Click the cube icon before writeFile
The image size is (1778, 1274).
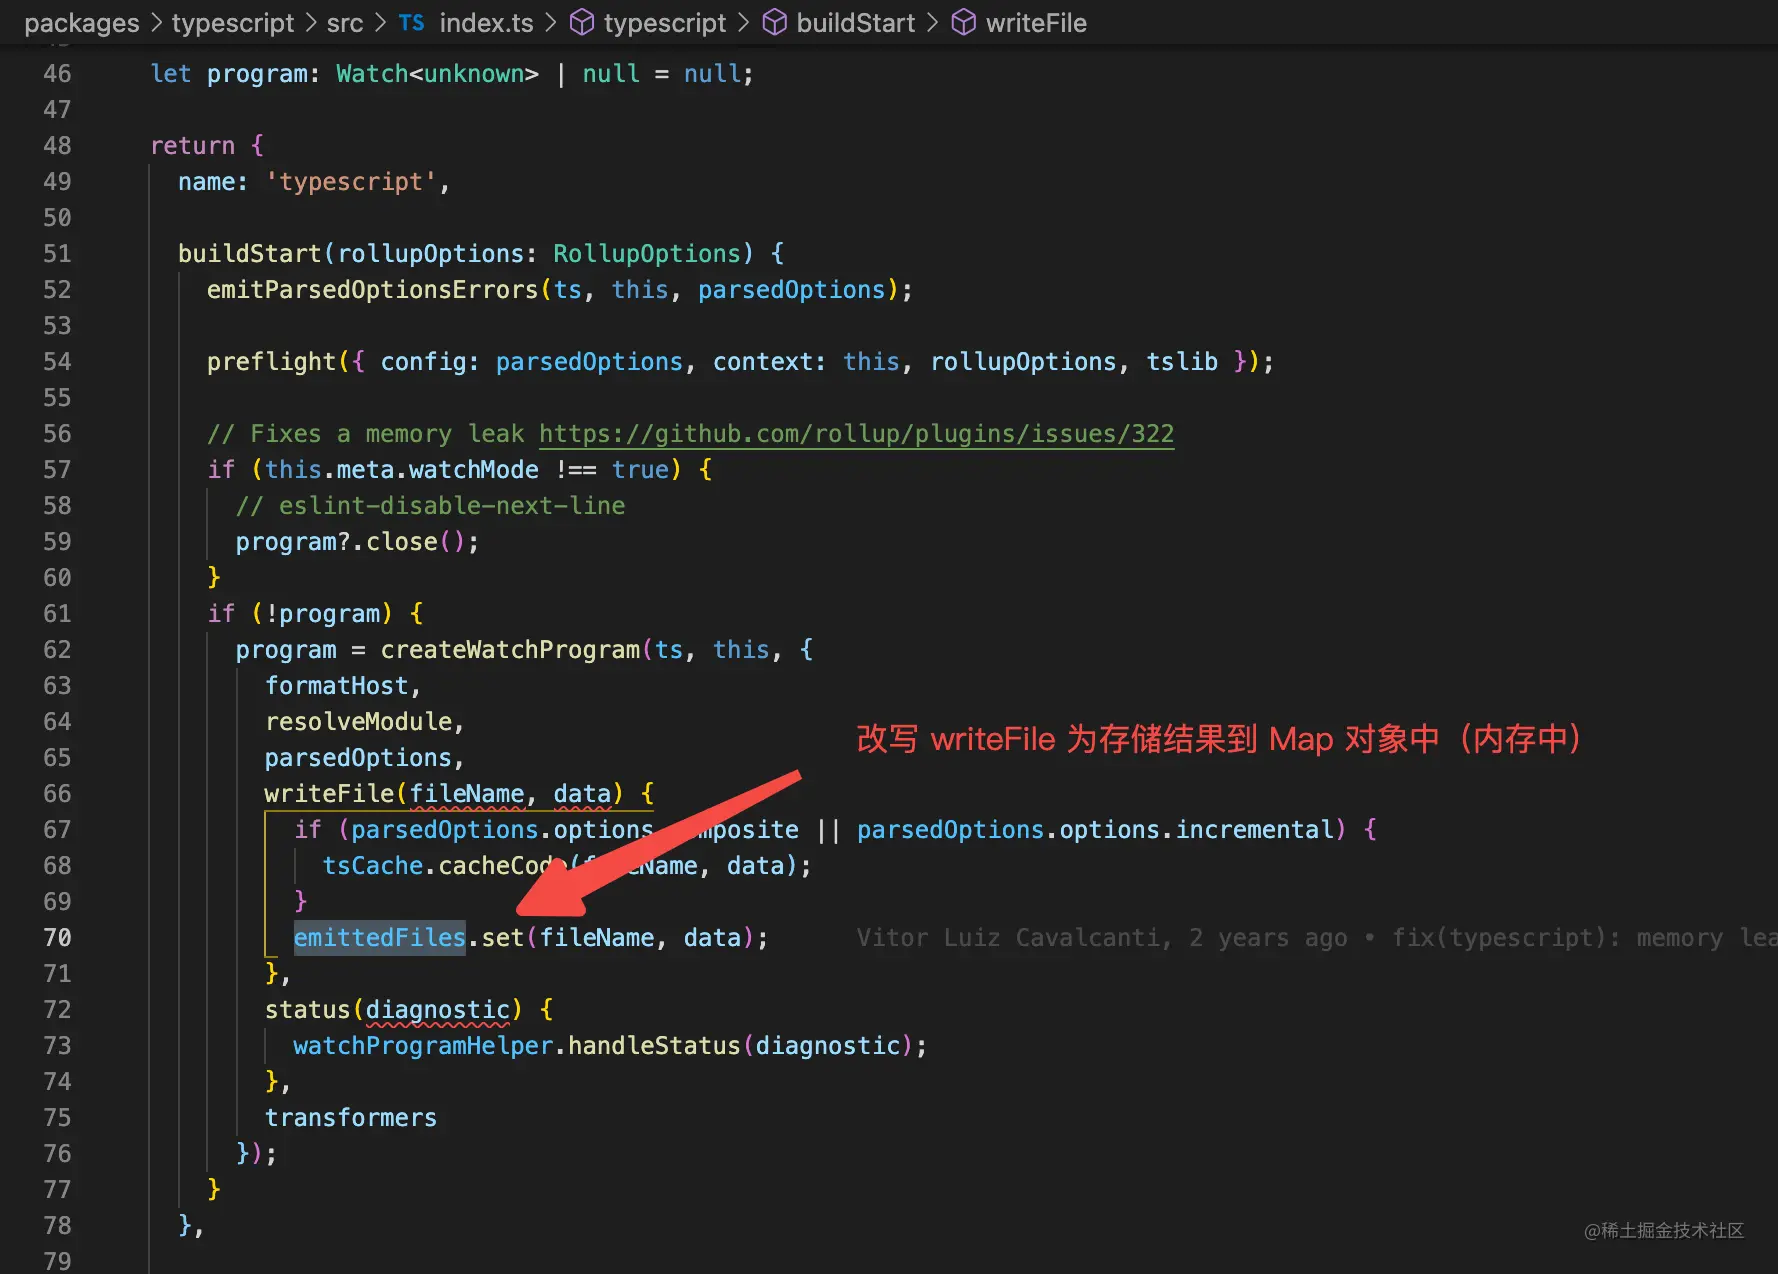[963, 23]
